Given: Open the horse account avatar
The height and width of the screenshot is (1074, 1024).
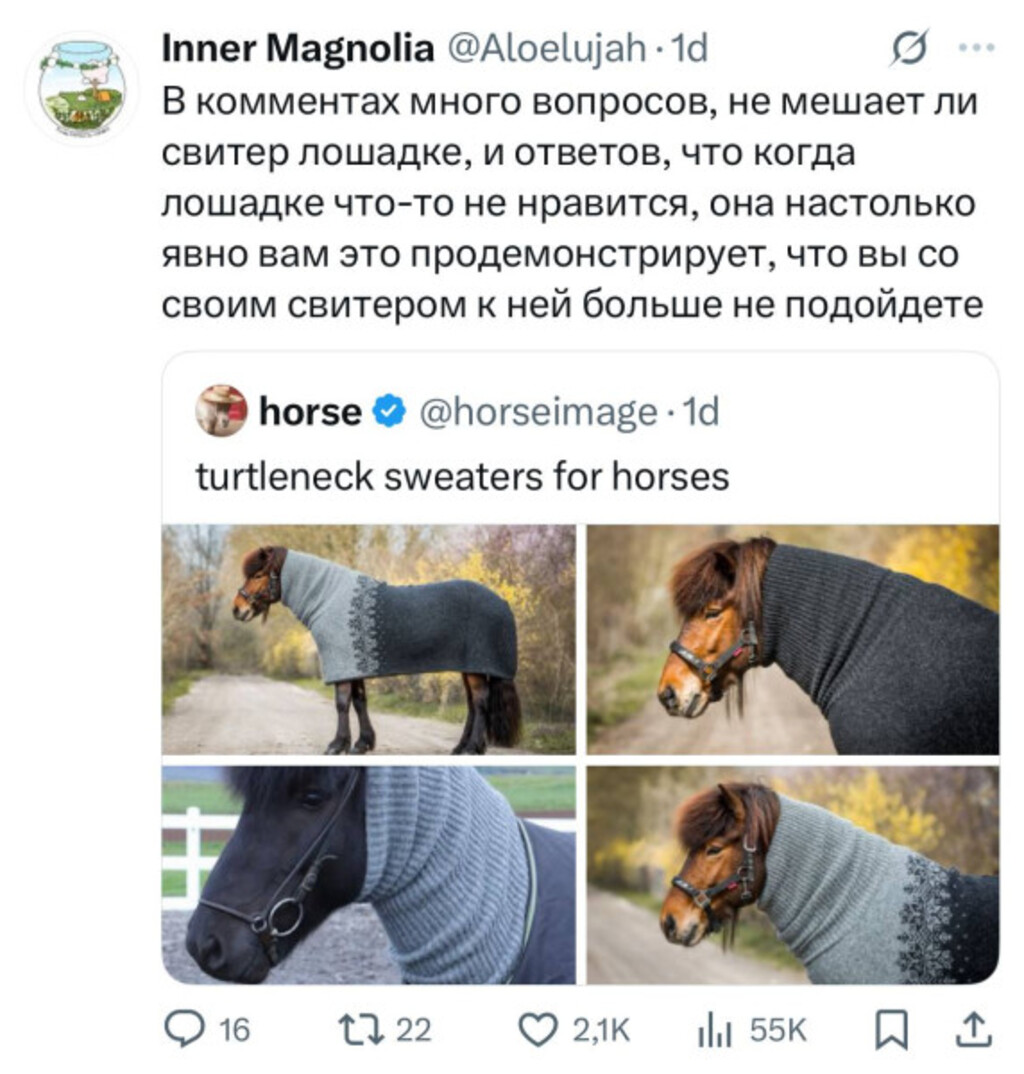Looking at the screenshot, I should [221, 410].
